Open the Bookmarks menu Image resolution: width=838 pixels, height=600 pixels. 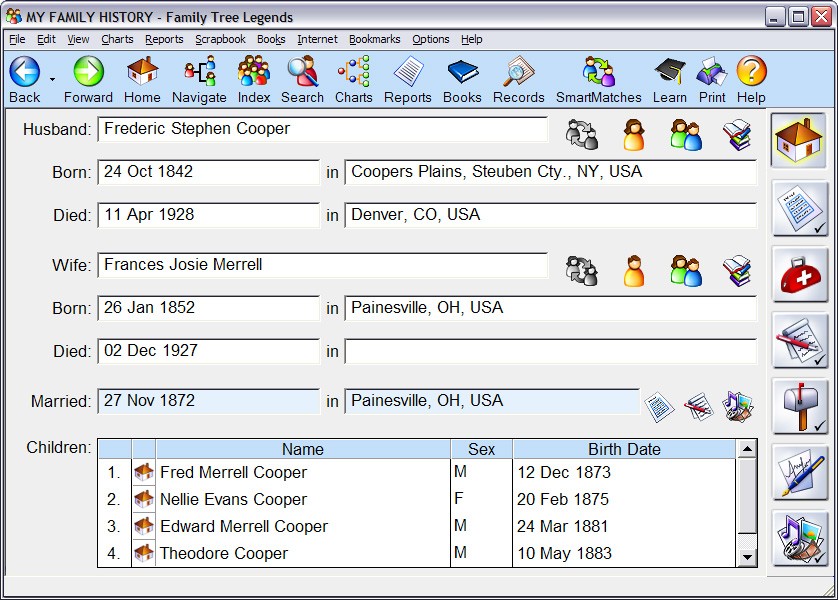tap(374, 39)
